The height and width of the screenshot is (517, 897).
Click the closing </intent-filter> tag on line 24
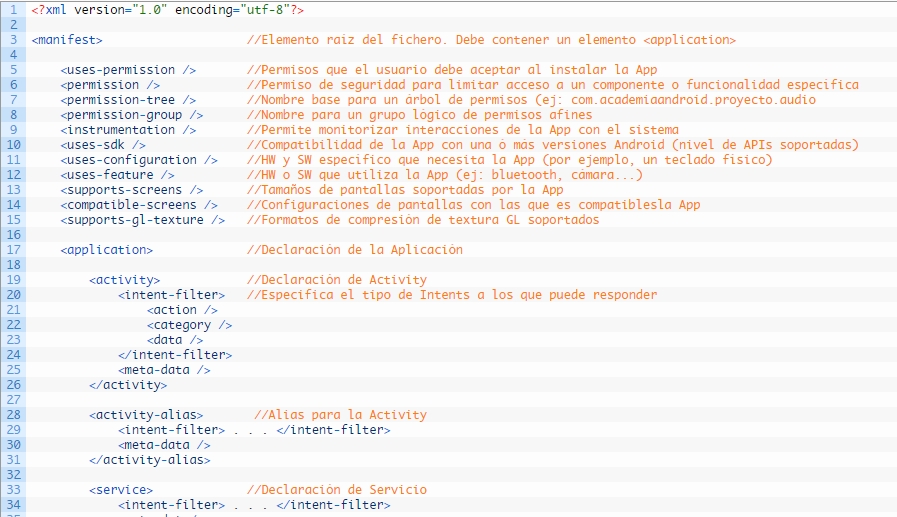click(x=175, y=355)
